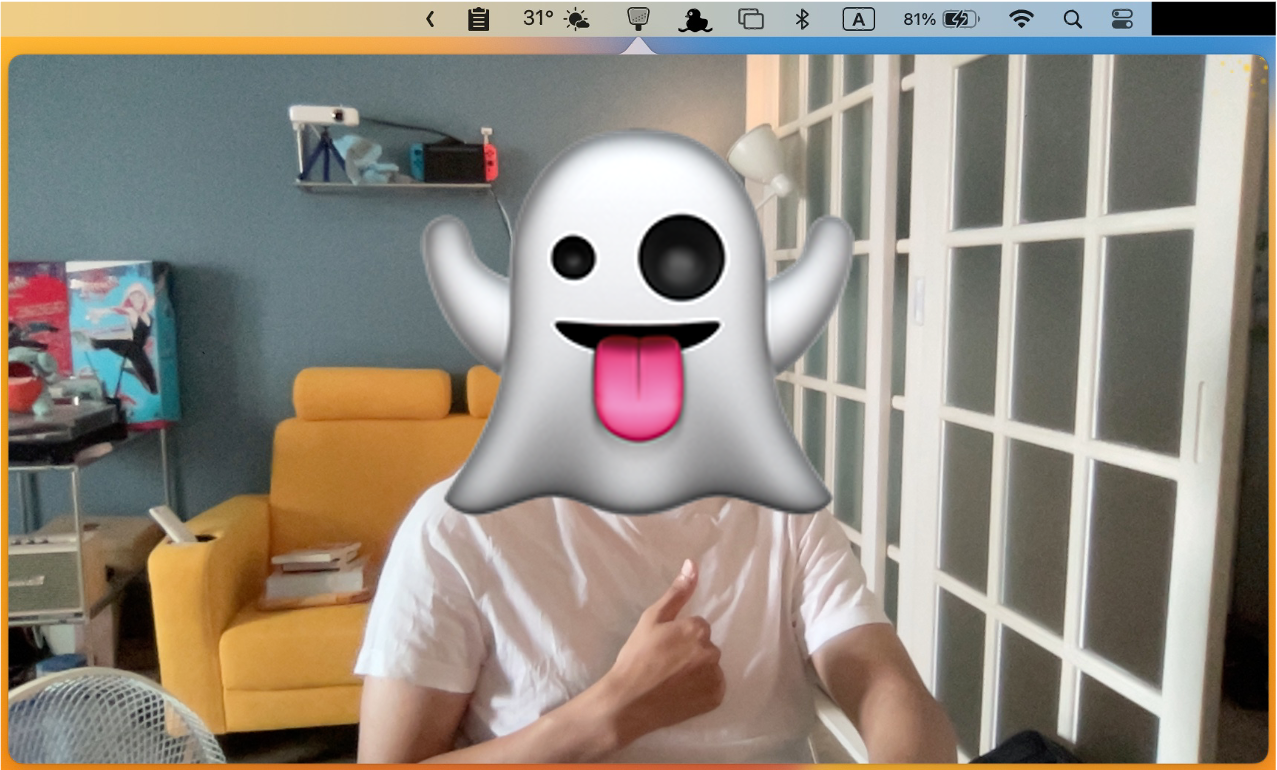Click the Hand Mirror camera icon

(638, 18)
